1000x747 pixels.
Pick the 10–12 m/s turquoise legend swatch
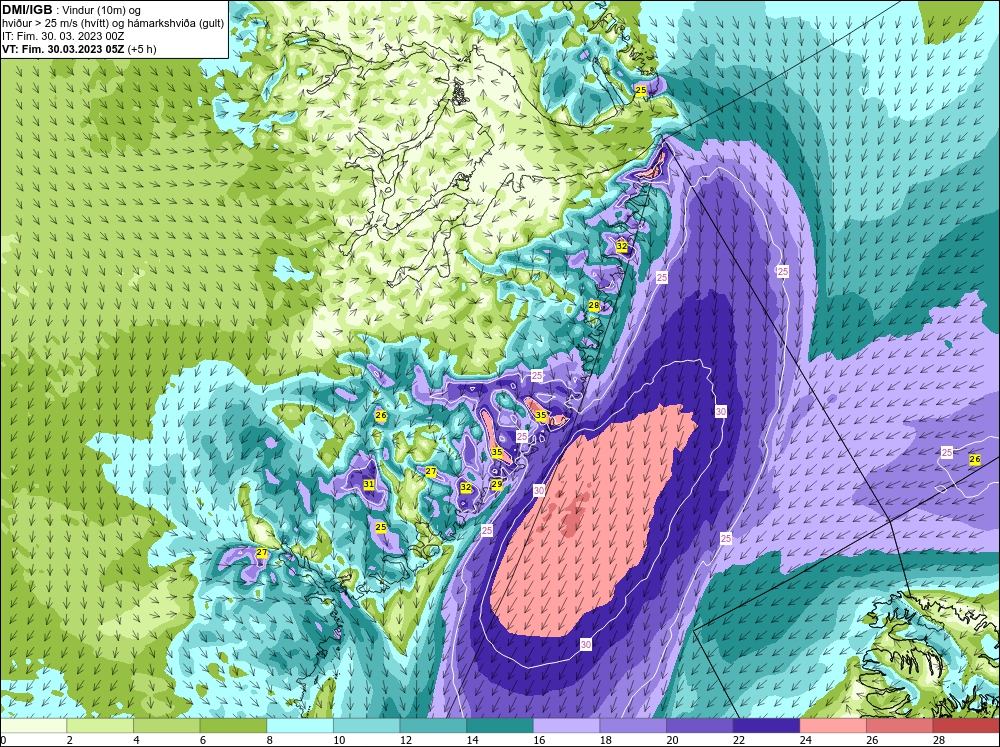point(367,726)
